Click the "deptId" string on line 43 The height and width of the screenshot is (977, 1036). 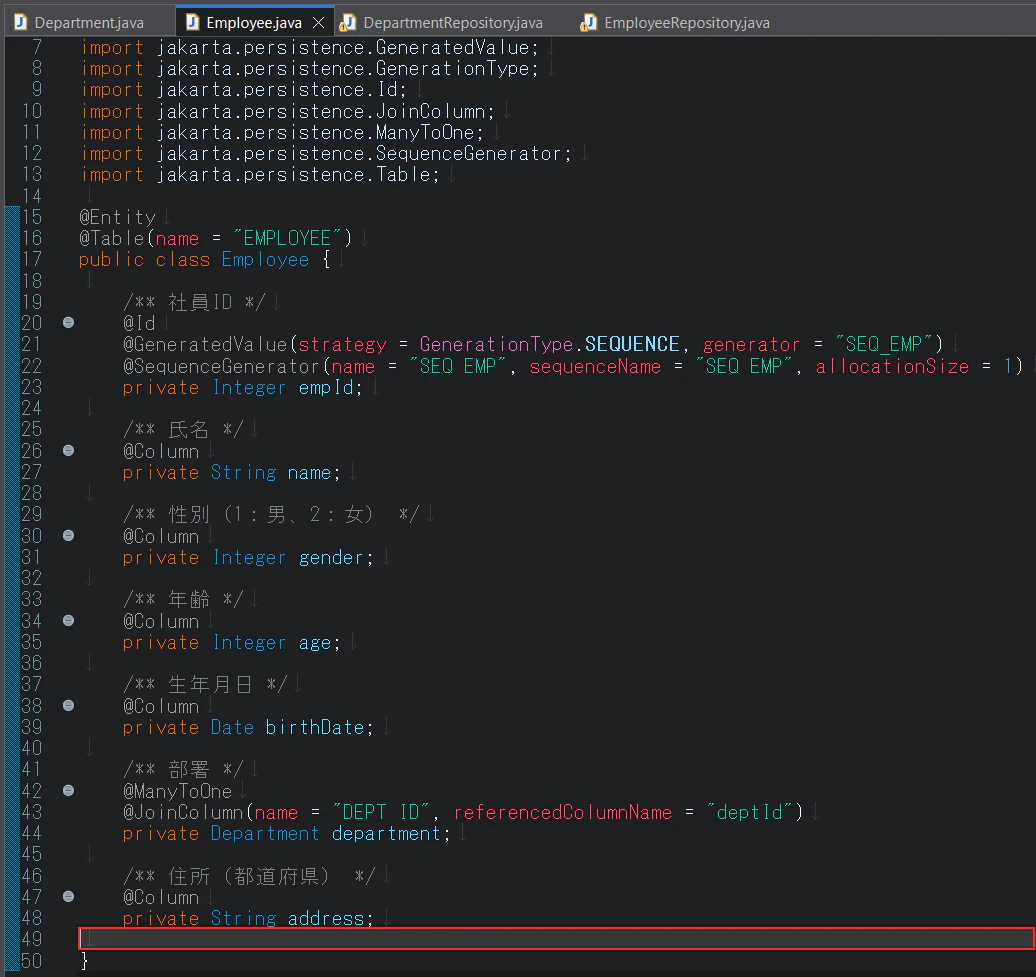(749, 812)
